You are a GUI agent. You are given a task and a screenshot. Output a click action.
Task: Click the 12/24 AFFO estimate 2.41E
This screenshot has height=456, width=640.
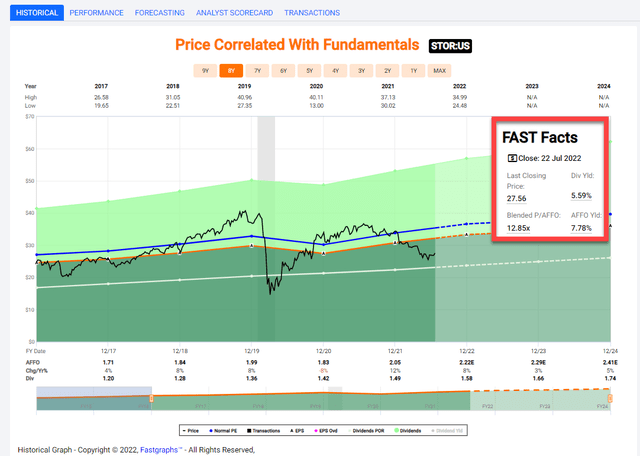coord(610,363)
